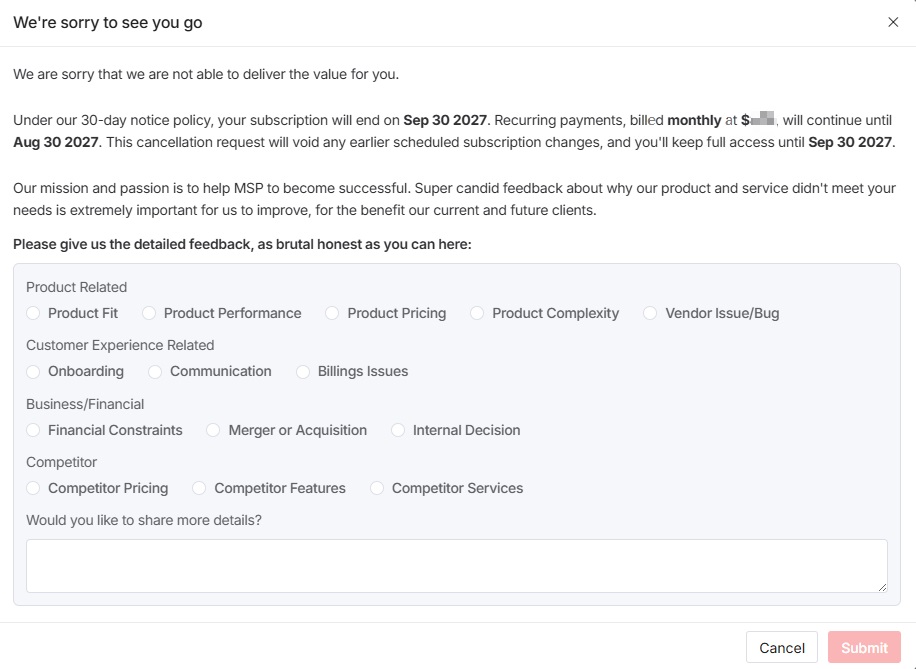Select Competitor Pricing option

tap(33, 488)
